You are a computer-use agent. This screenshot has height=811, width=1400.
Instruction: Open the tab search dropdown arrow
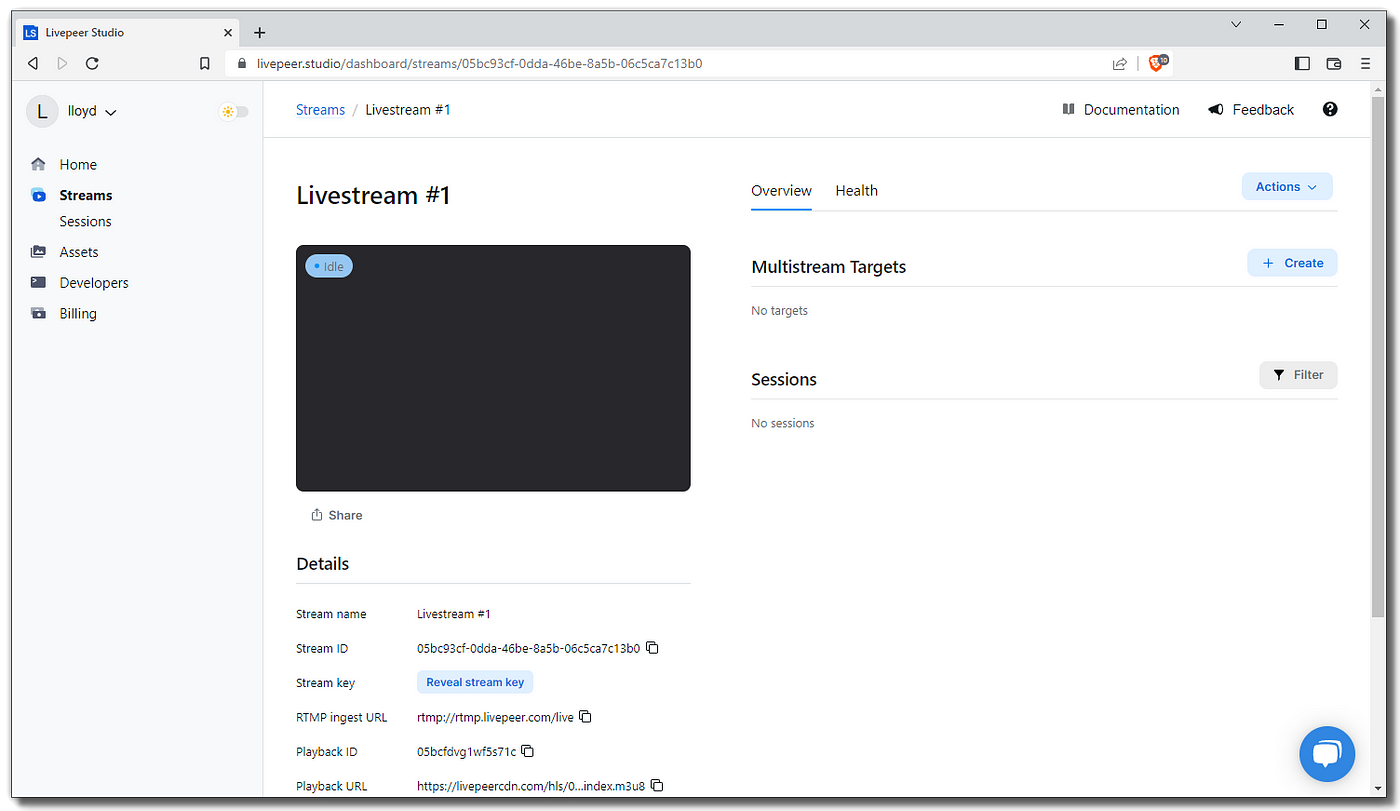[1236, 24]
